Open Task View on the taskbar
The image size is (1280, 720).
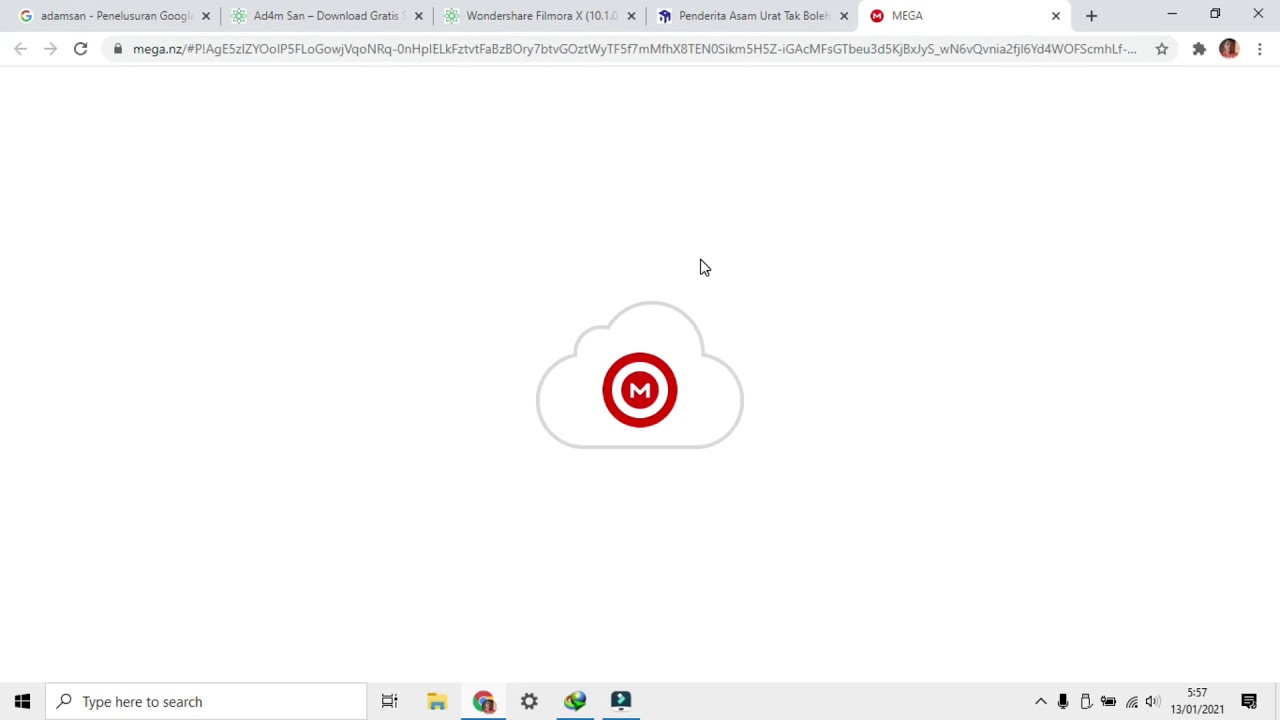pos(389,701)
